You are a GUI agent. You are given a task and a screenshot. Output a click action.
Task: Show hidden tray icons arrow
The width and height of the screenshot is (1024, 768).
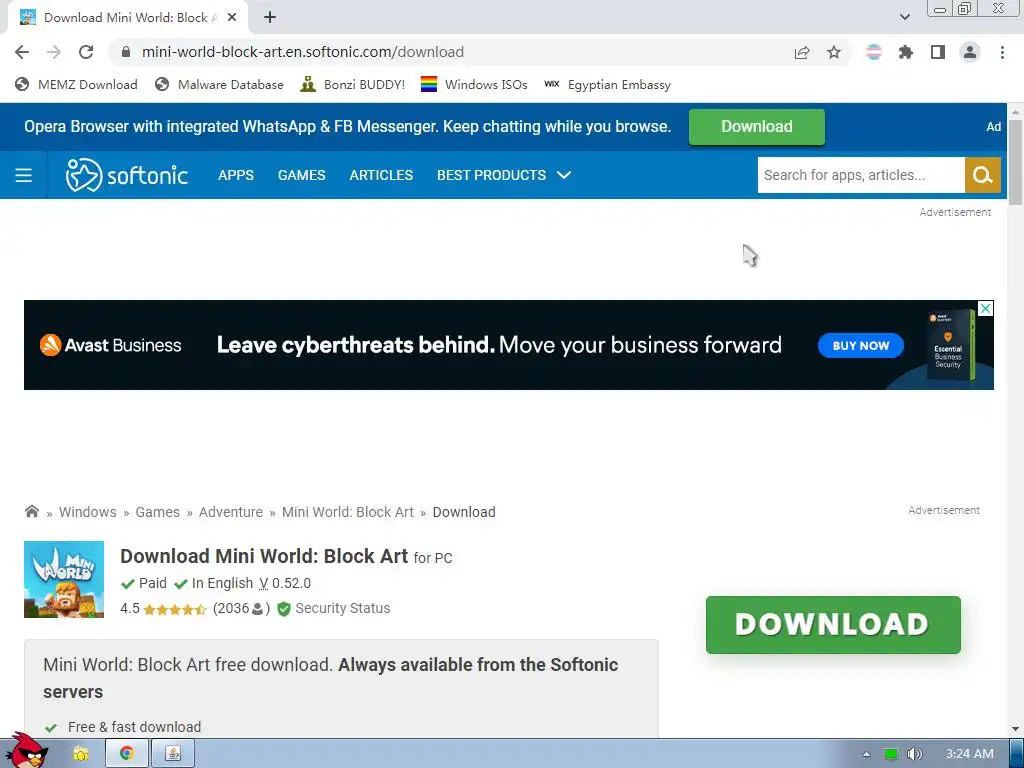[x=866, y=754]
